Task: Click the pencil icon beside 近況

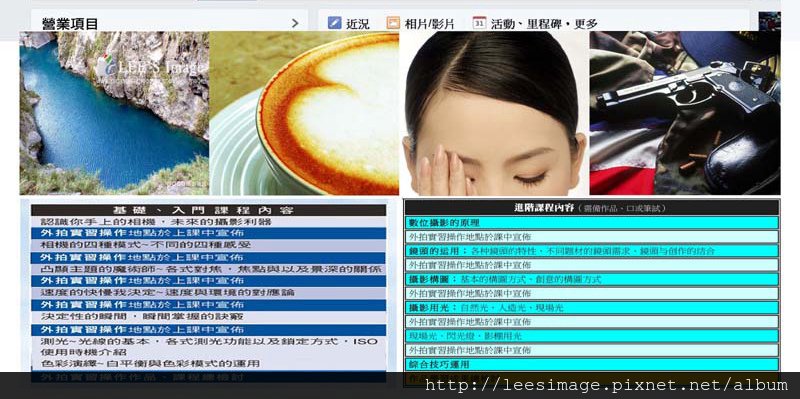Action: coord(334,23)
